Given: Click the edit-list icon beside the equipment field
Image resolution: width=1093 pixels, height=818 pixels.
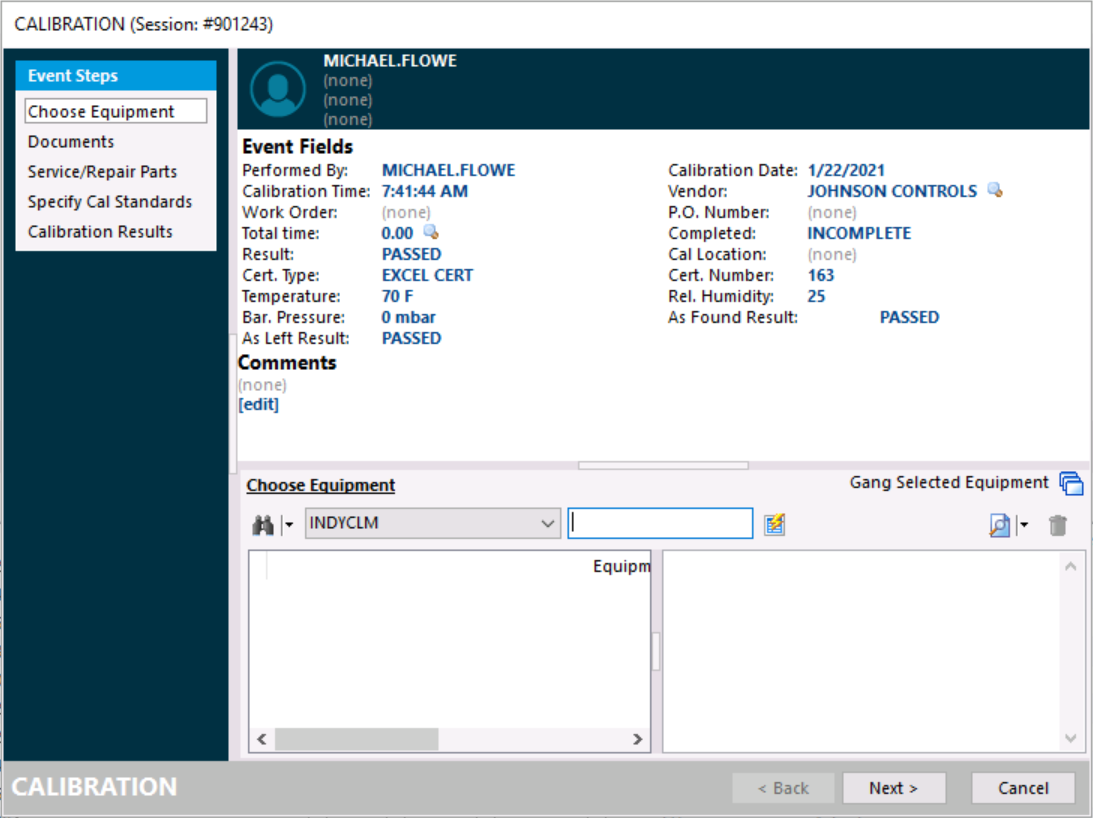Looking at the screenshot, I should tap(774, 525).
